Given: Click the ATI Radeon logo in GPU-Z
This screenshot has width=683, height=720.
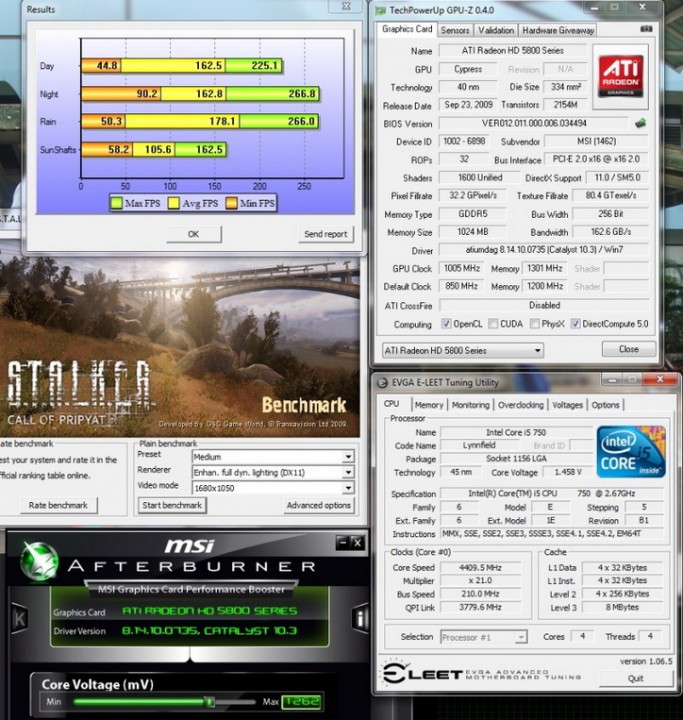Looking at the screenshot, I should pos(621,76).
